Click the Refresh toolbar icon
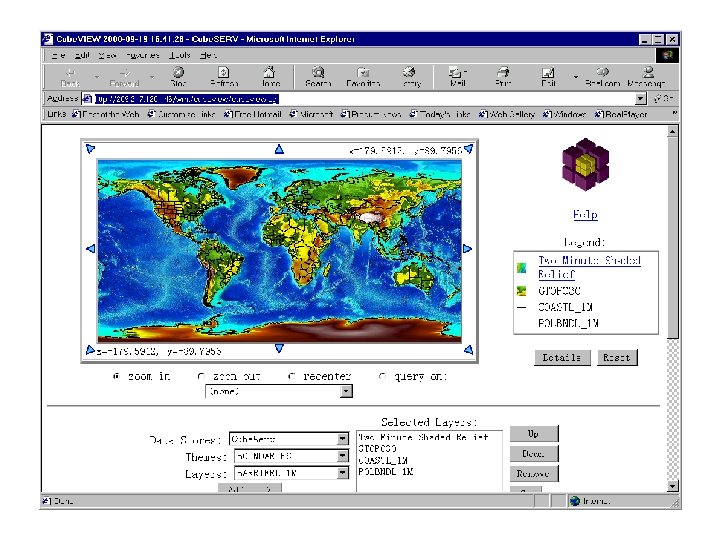This screenshot has height=540, width=720. [x=224, y=77]
